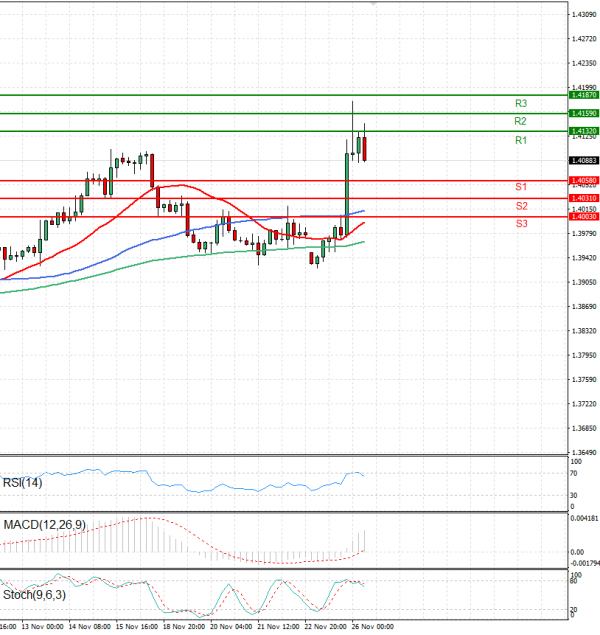Select the R2 resistance label
The height and width of the screenshot is (635, 600).
click(x=520, y=121)
